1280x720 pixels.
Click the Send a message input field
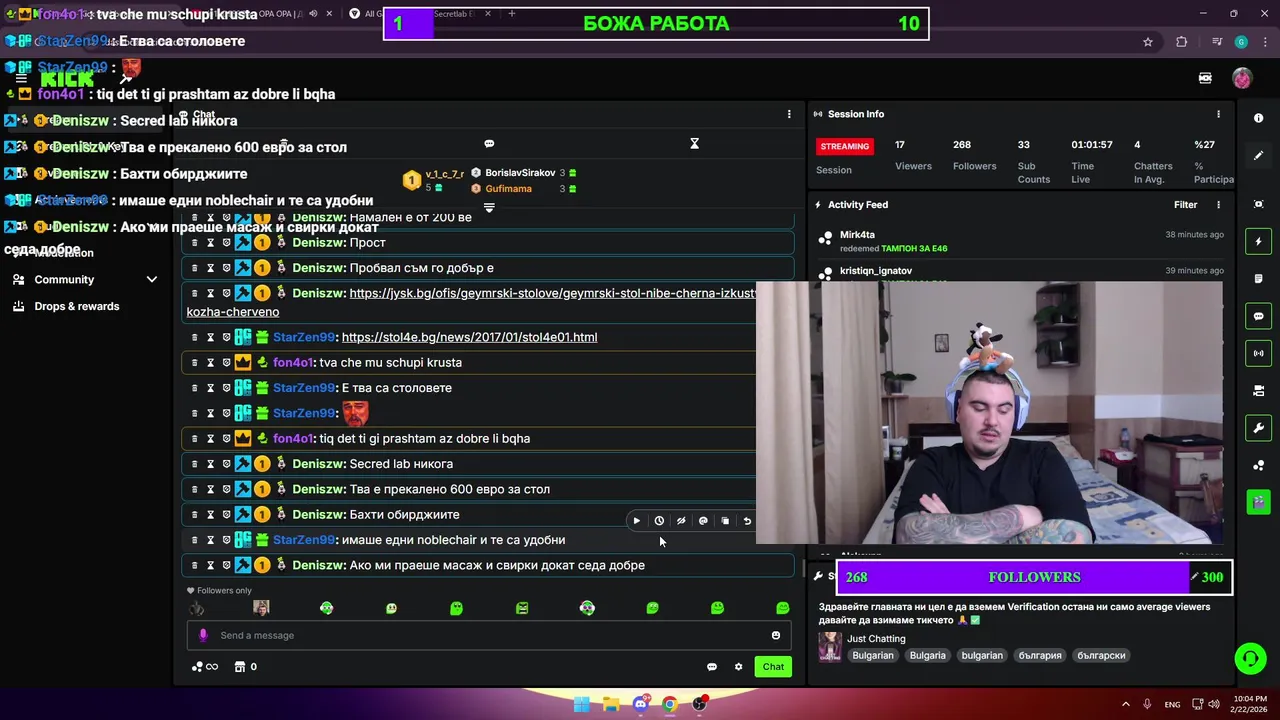489,635
